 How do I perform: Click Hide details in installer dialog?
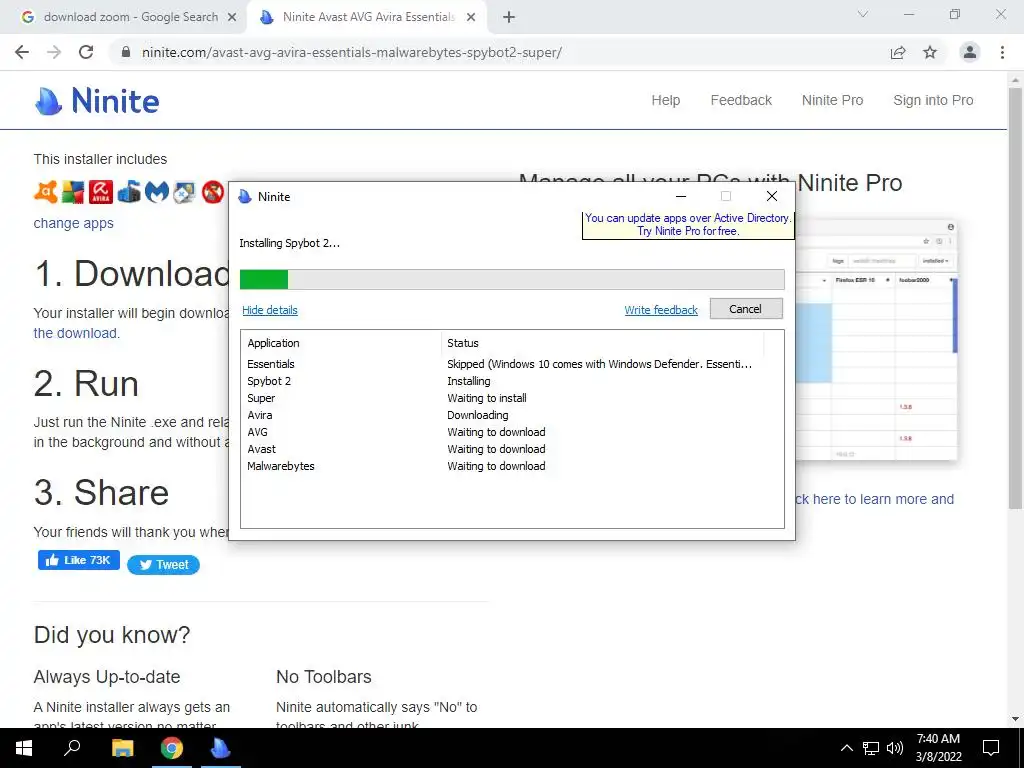(x=270, y=310)
